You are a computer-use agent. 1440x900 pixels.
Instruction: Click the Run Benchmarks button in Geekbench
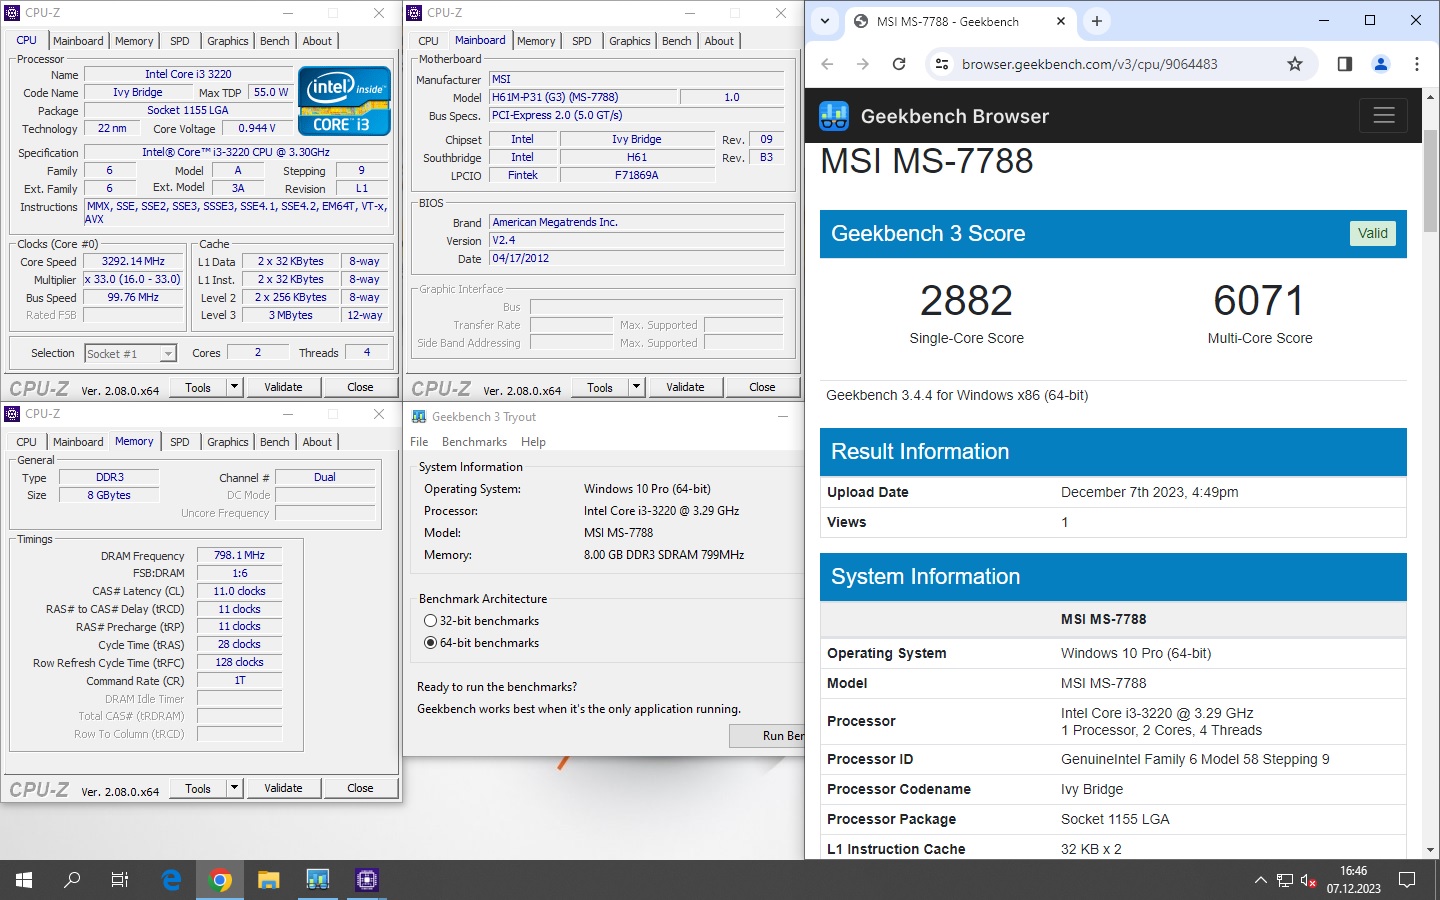pyautogui.click(x=767, y=736)
